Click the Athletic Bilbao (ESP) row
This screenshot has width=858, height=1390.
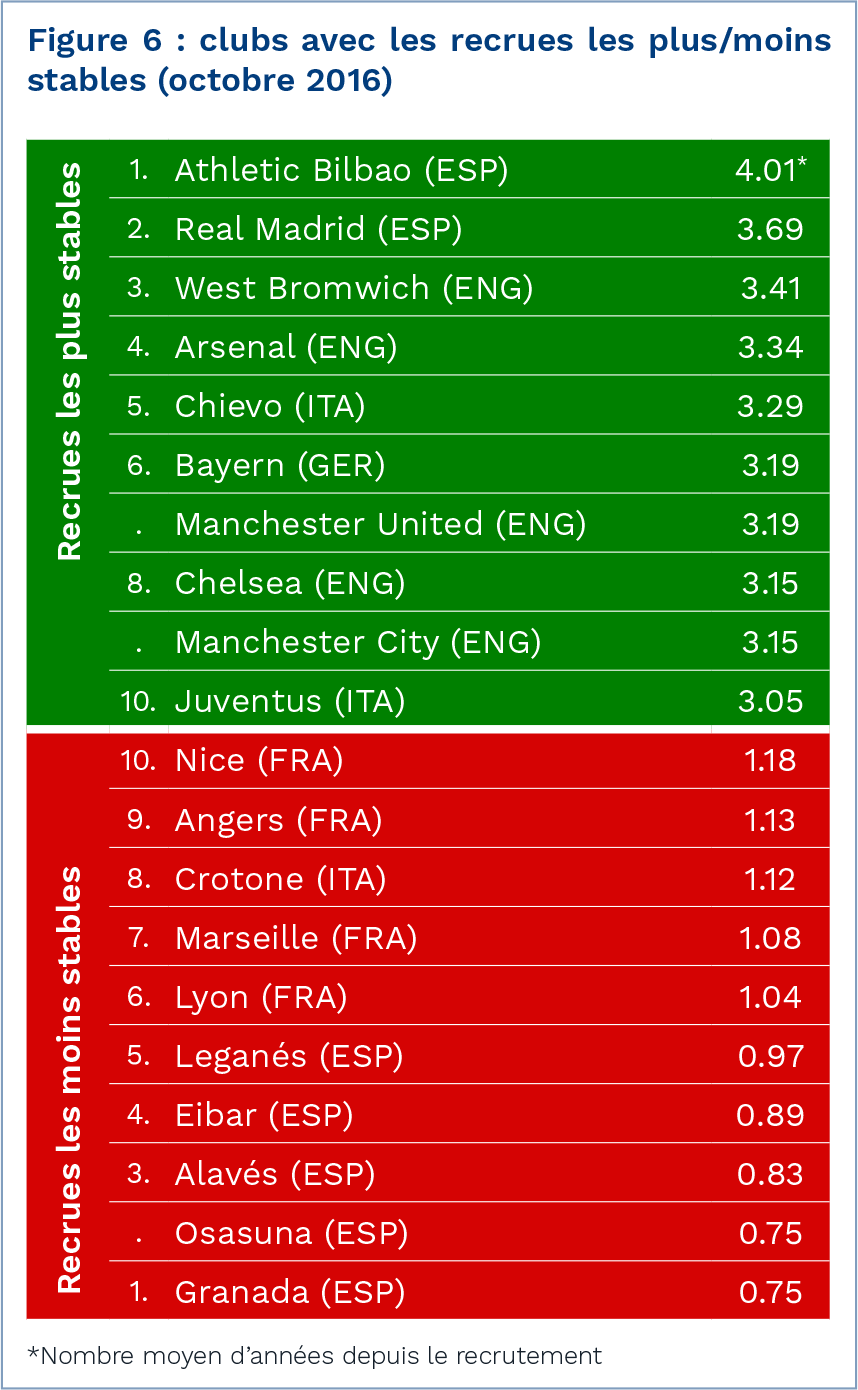coord(341,170)
